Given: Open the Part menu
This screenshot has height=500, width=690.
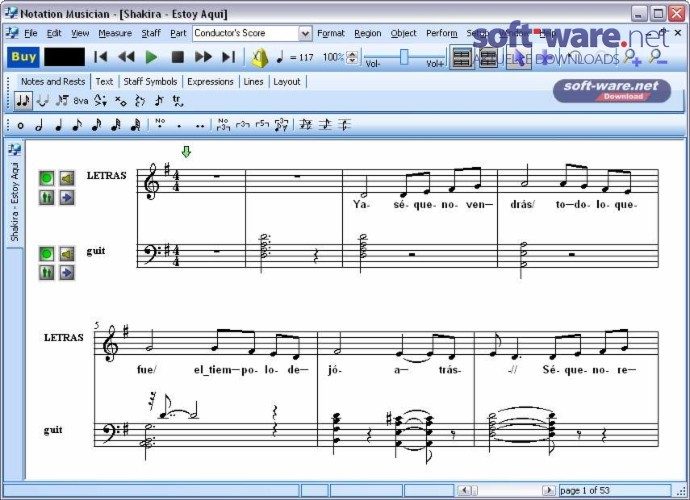Looking at the screenshot, I should (x=178, y=33).
